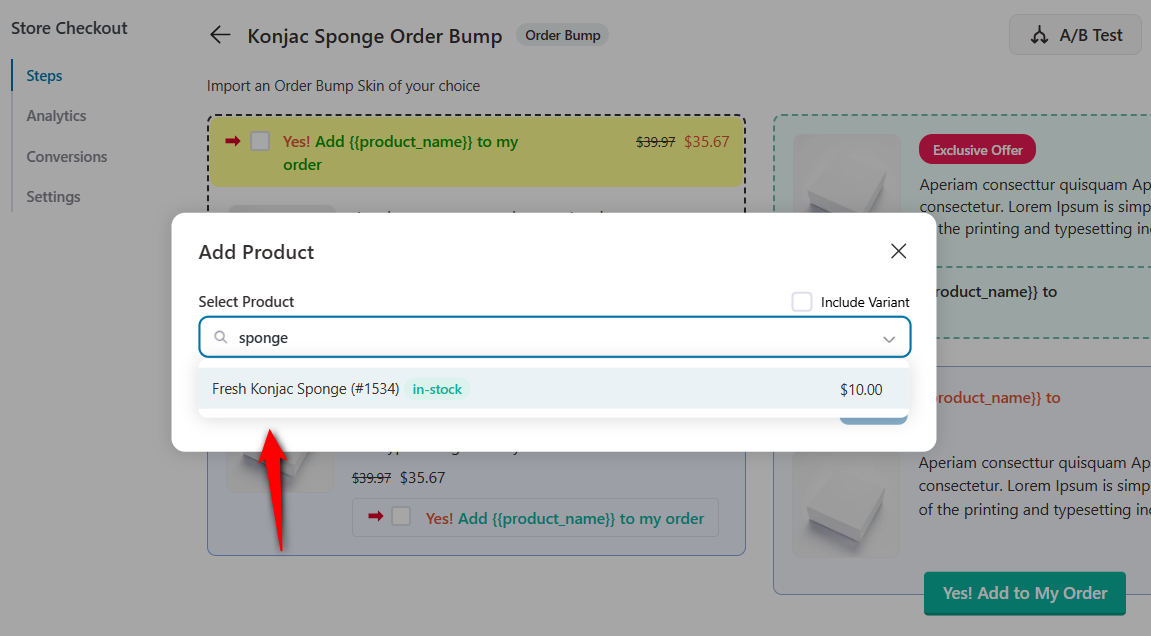
Task: Check the box in the highlighted order bump offer
Action: pyautogui.click(x=260, y=141)
